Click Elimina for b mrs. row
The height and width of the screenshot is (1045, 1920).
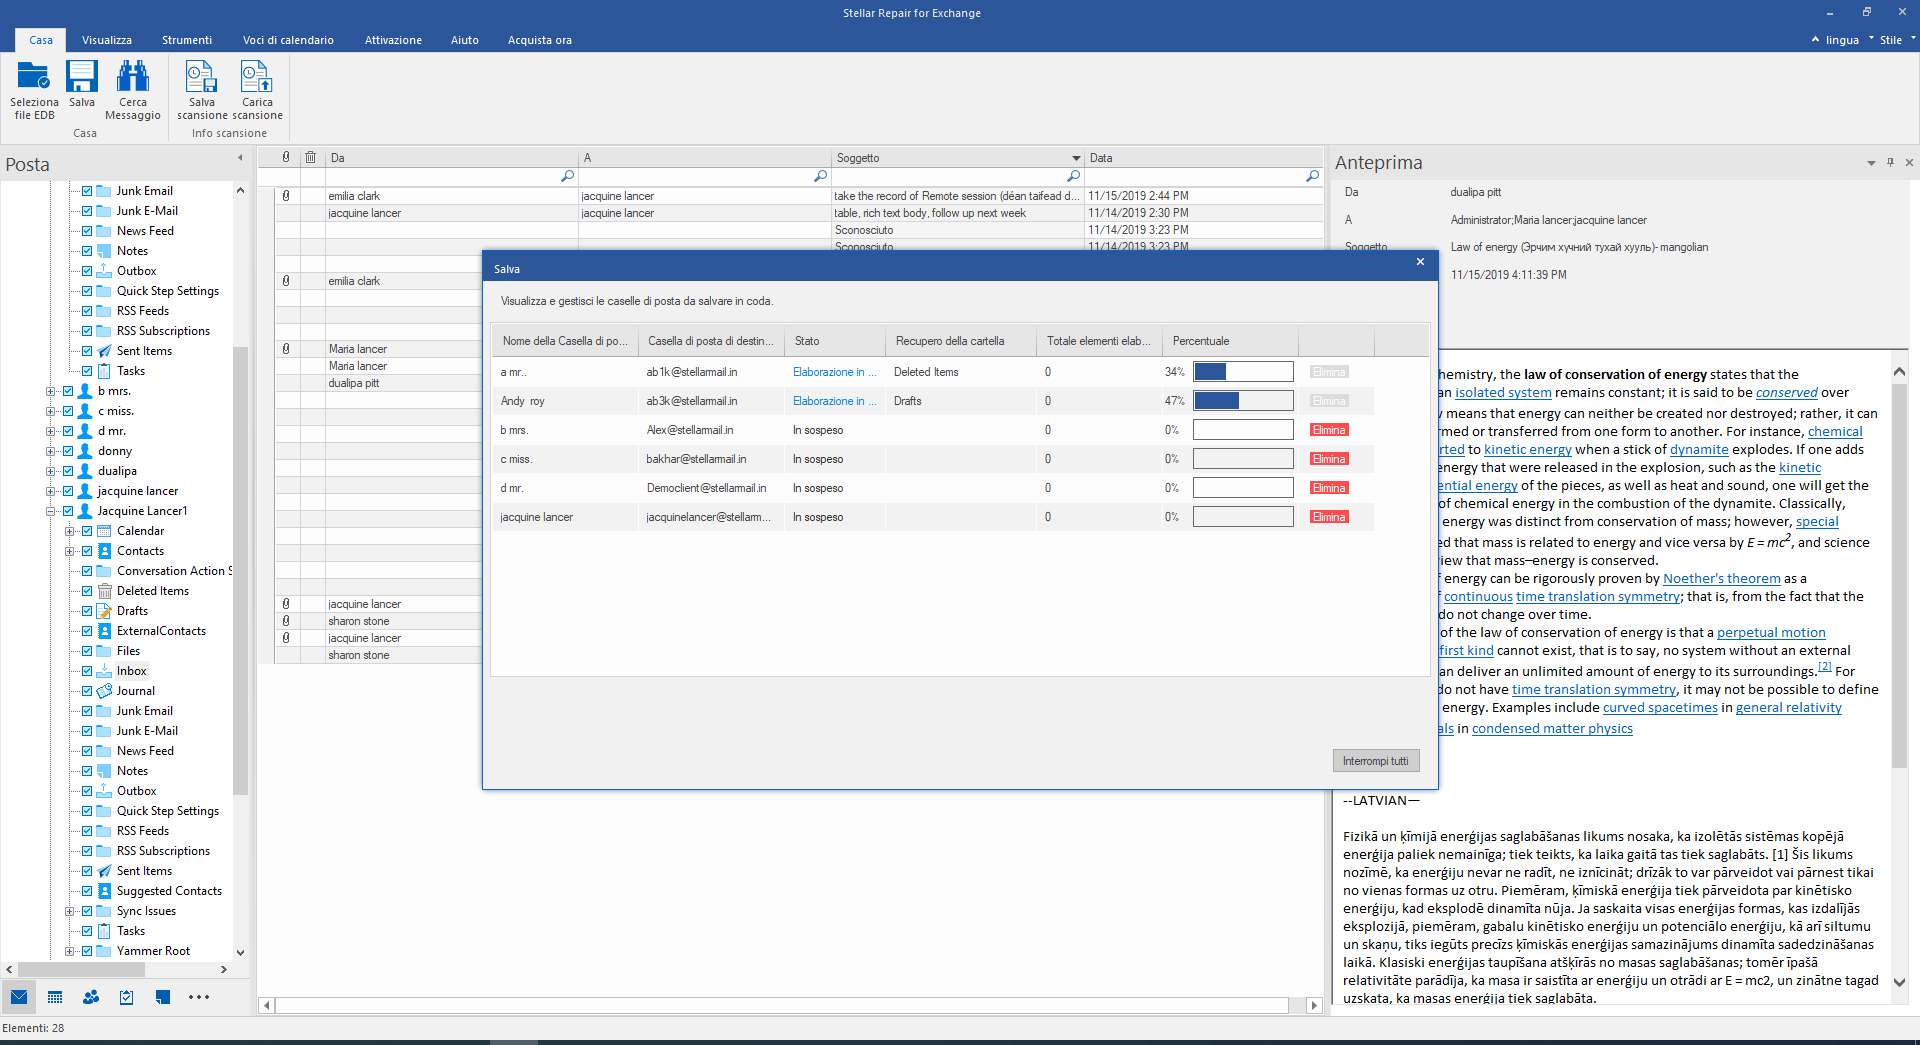(1329, 430)
